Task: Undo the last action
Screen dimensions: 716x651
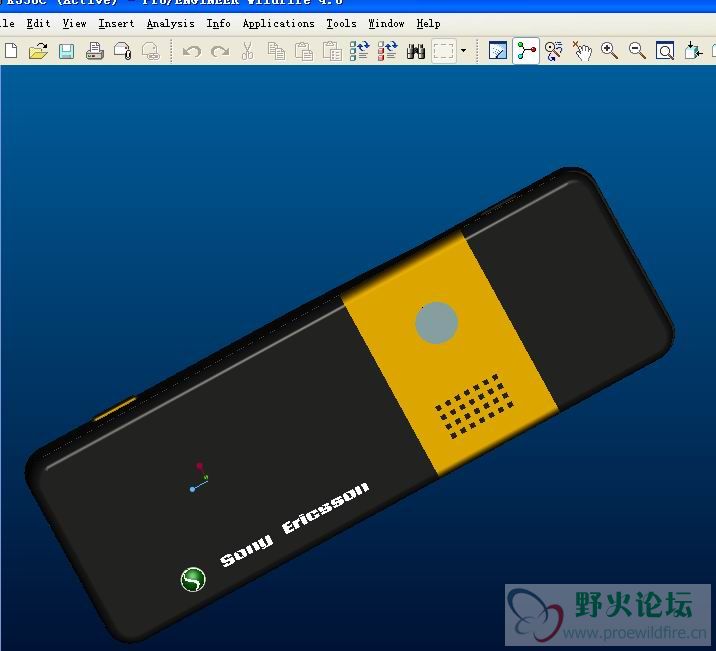Action: coord(192,51)
